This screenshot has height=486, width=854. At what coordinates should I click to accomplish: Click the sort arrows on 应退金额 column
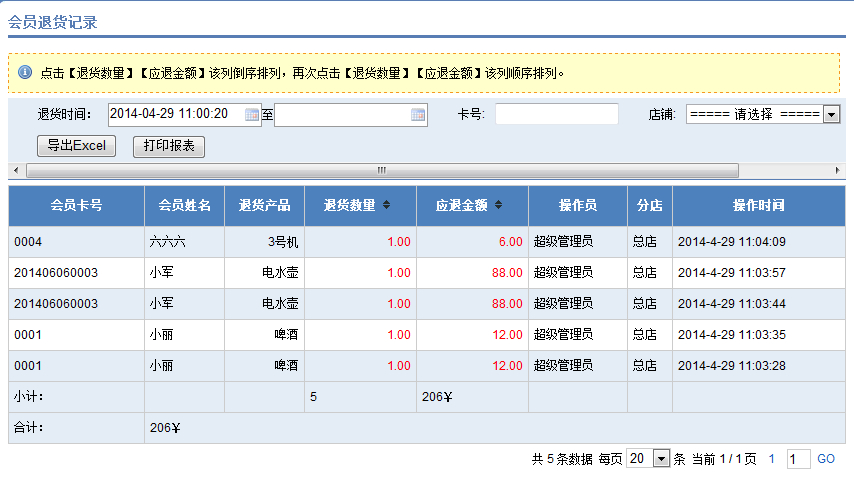[x=498, y=205]
